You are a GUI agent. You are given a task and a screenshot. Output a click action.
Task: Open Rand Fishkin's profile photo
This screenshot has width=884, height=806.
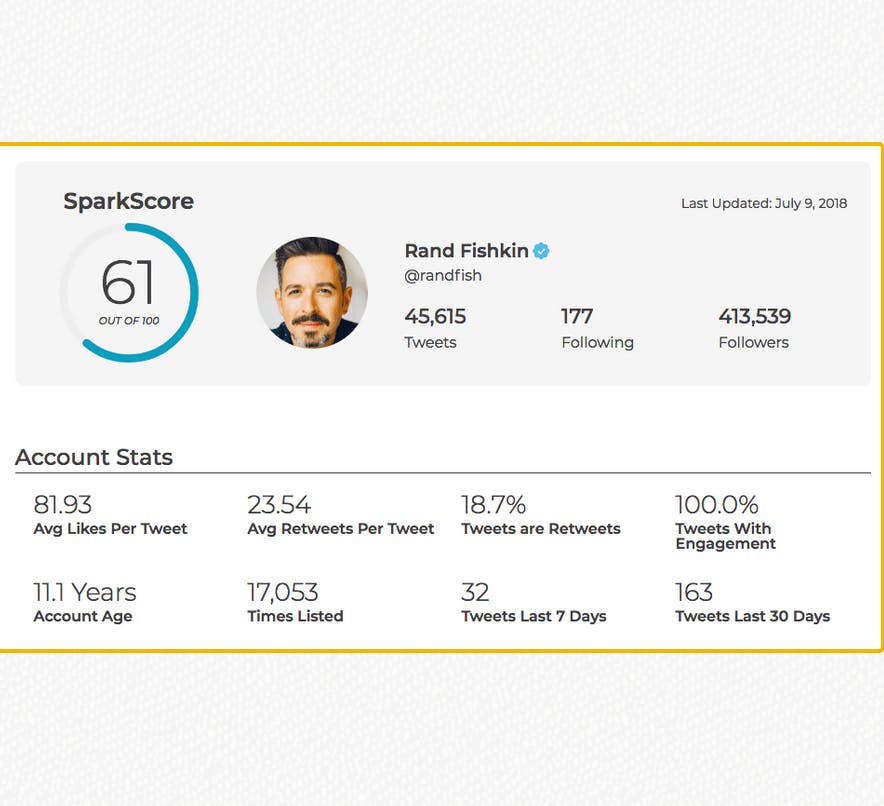pyautogui.click(x=312, y=293)
